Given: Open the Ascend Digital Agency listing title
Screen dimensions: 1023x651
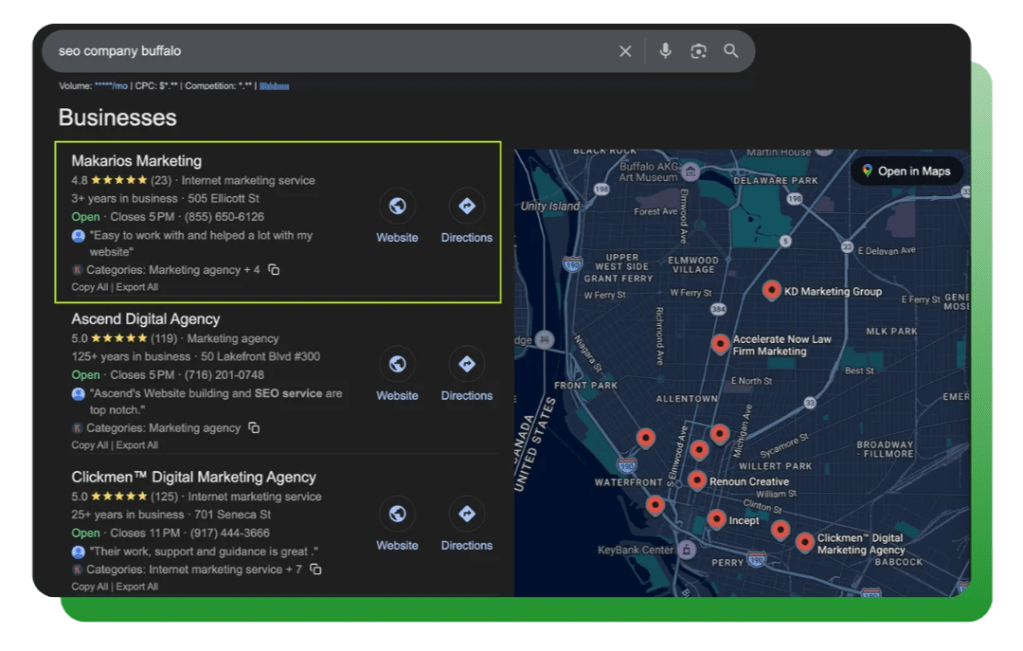Looking at the screenshot, I should tap(145, 319).
